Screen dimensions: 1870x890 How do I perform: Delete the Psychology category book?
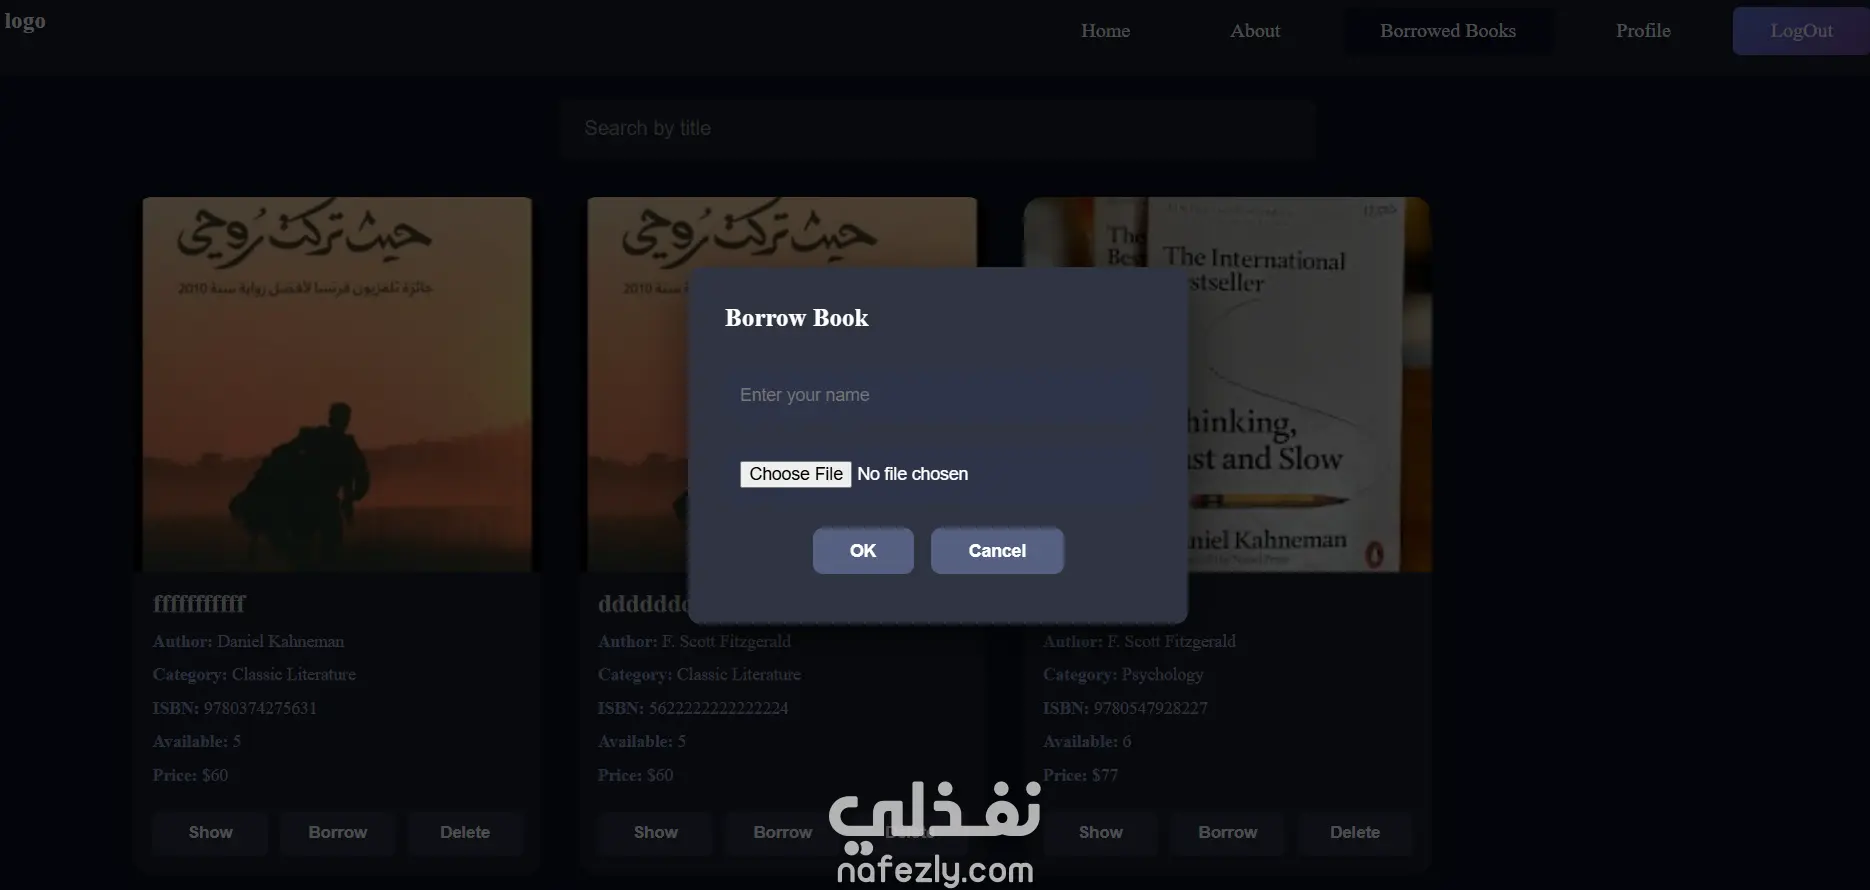pos(1355,832)
